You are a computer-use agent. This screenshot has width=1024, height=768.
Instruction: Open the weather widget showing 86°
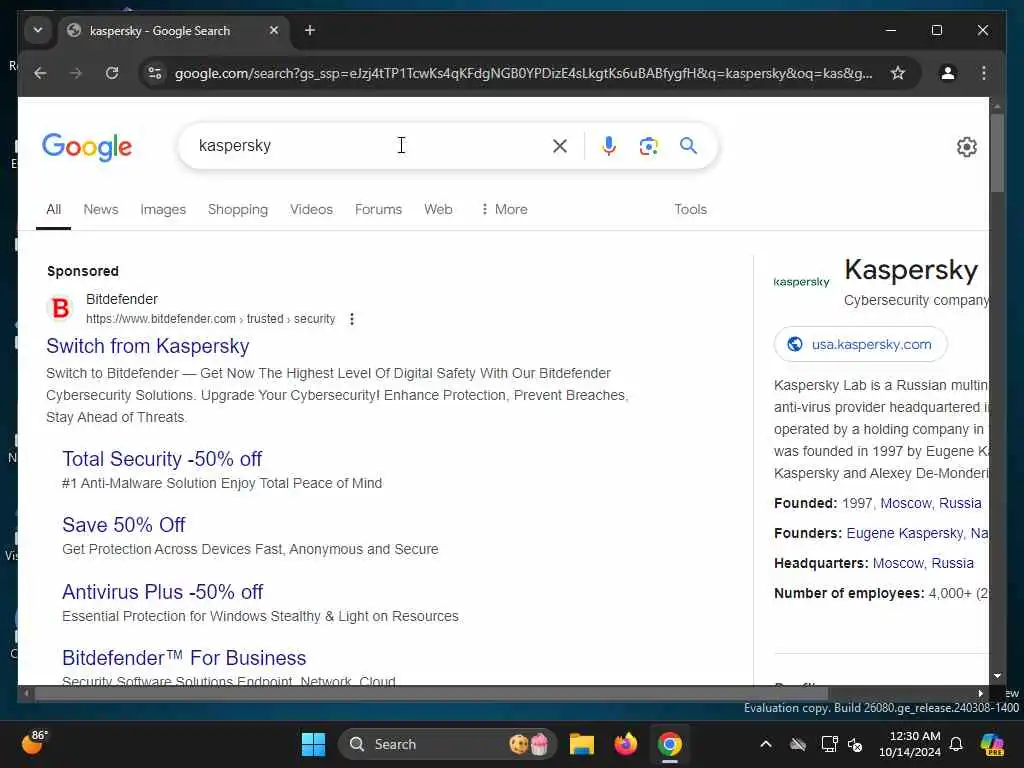tap(35, 743)
